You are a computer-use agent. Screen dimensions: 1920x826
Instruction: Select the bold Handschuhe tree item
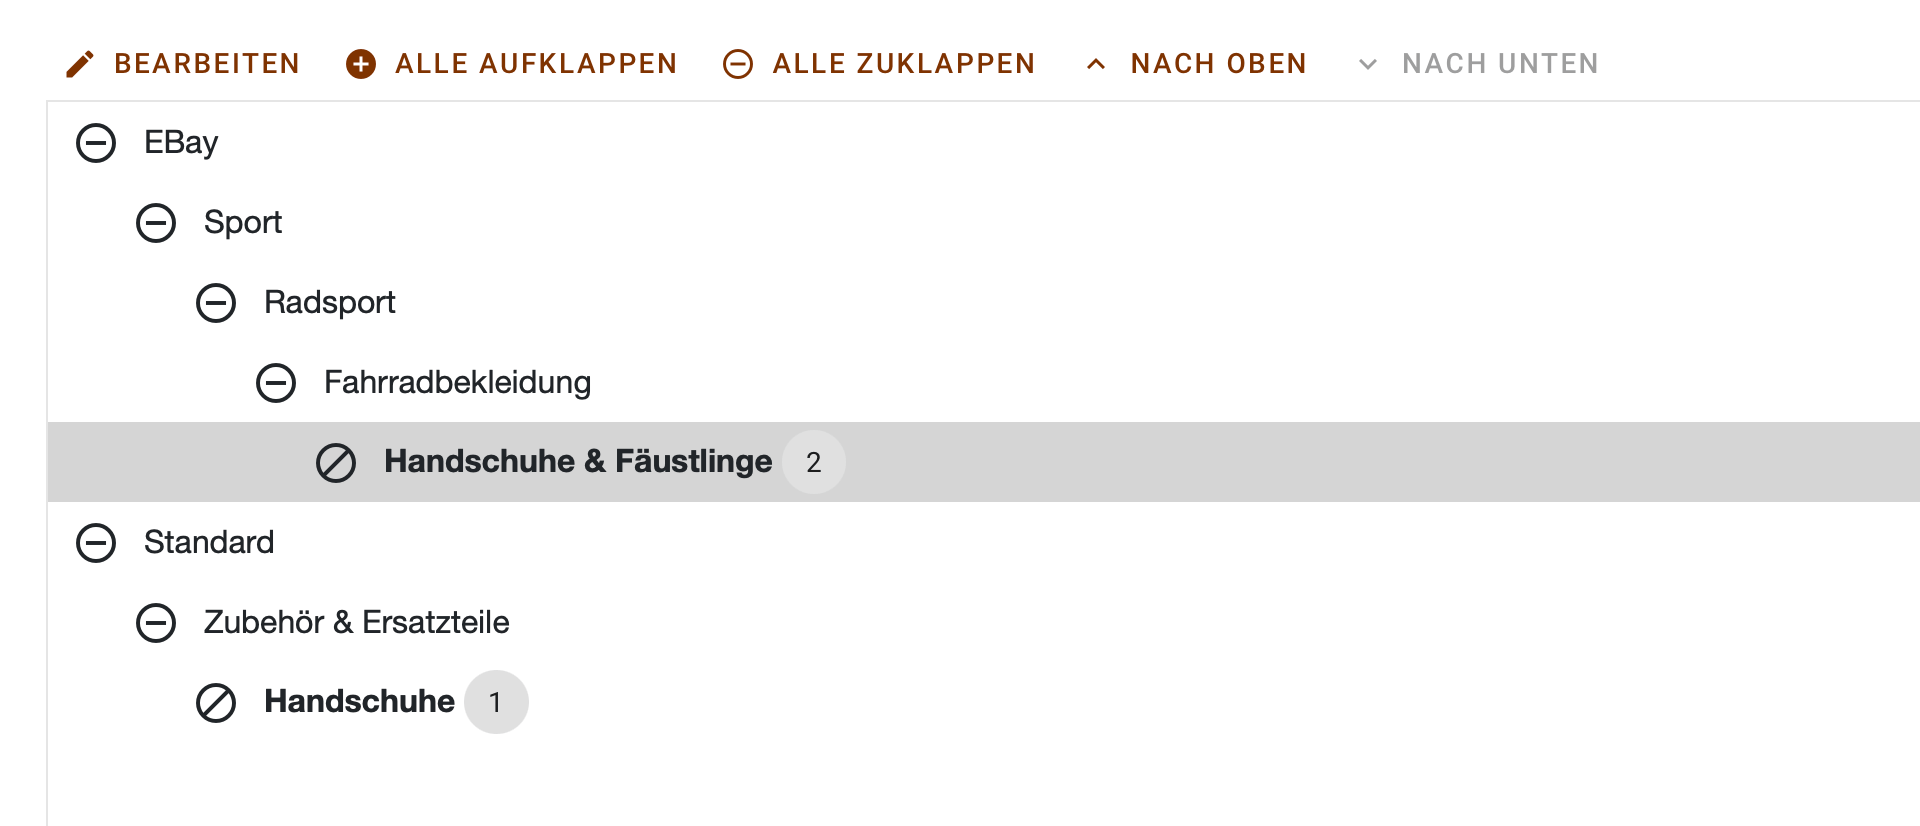point(359,701)
